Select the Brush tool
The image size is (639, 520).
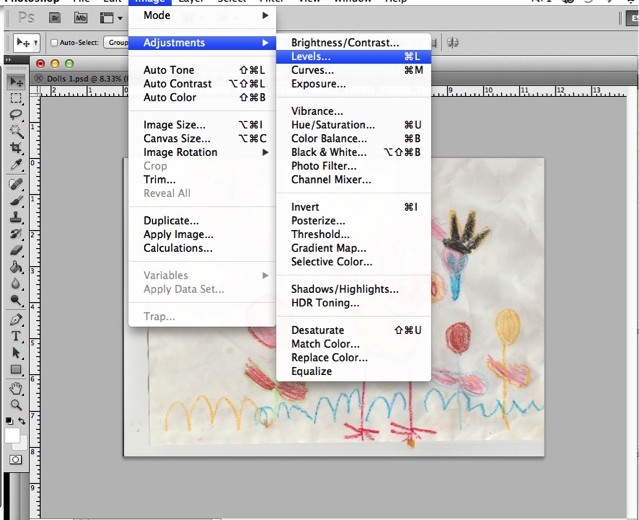tap(16, 201)
